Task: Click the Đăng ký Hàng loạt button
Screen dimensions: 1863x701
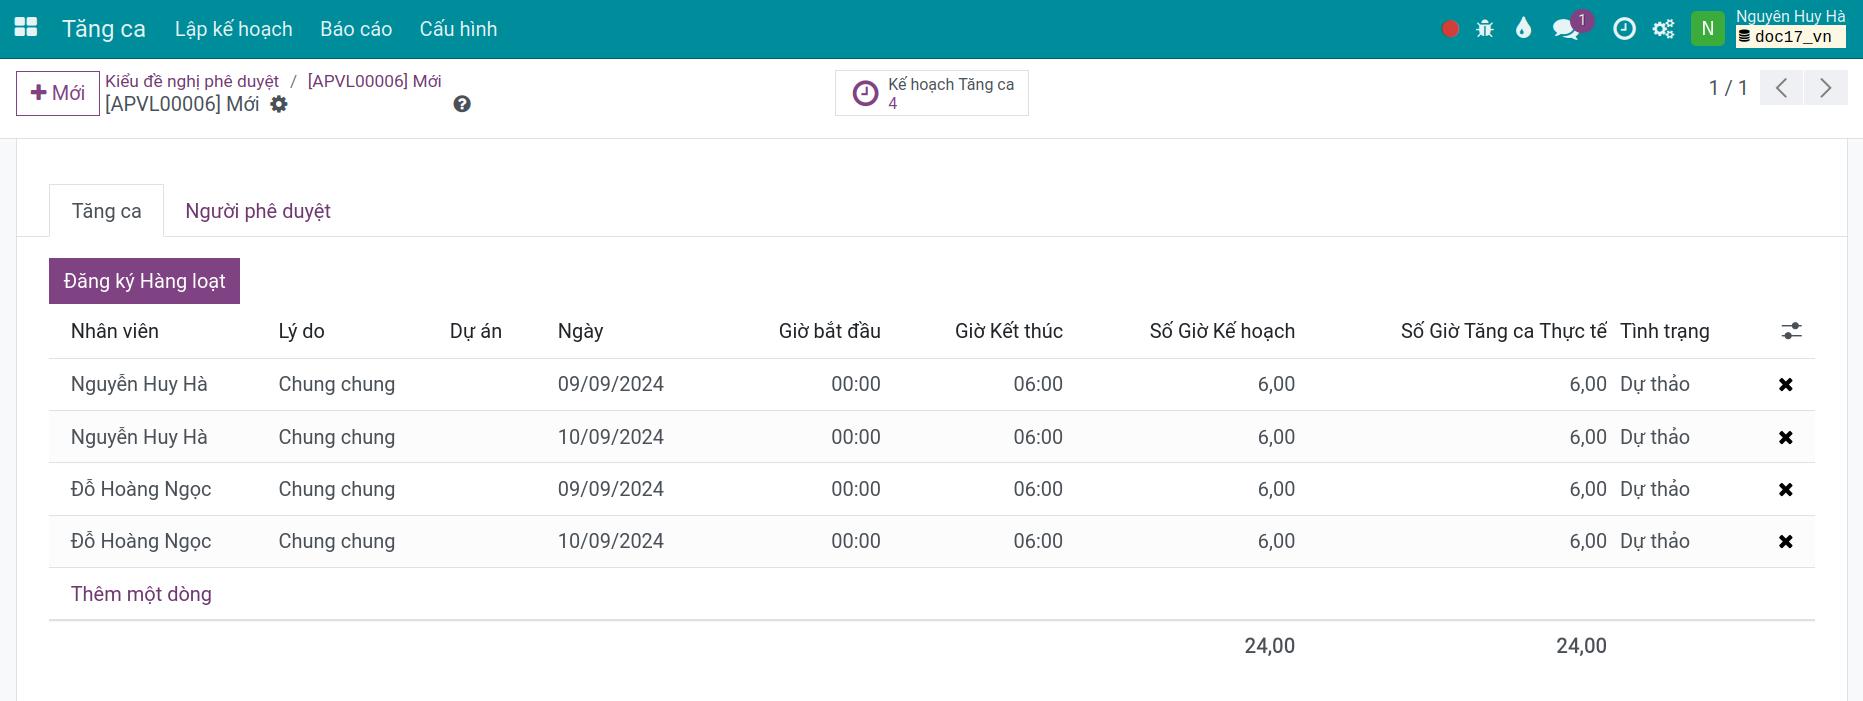Action: click(x=145, y=281)
